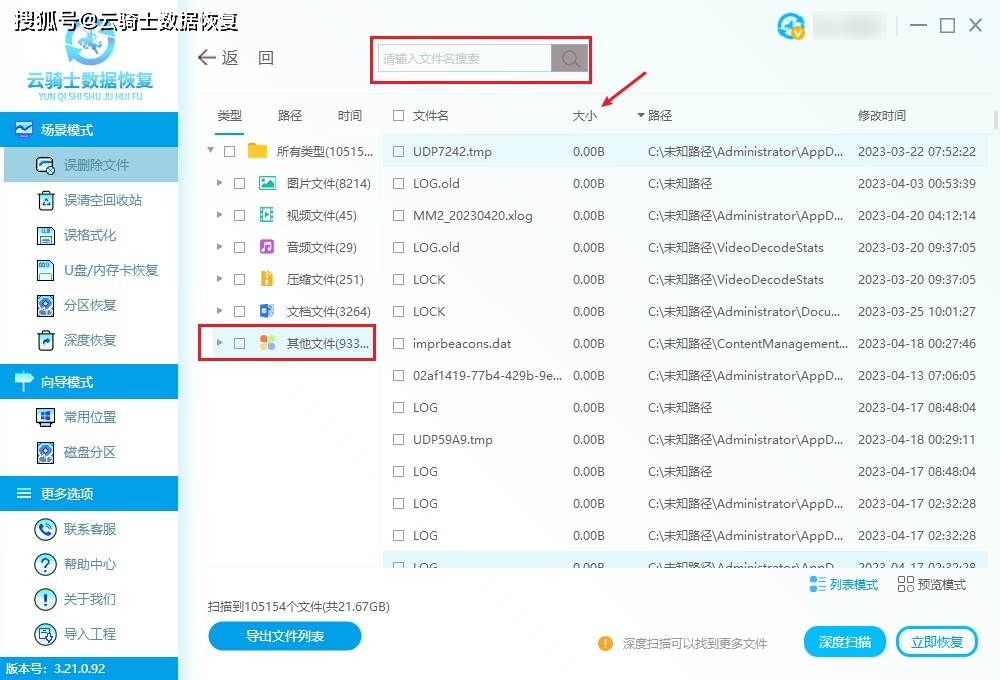The height and width of the screenshot is (680, 1000).
Task: Expand the 音频文件 node
Action: (x=219, y=247)
